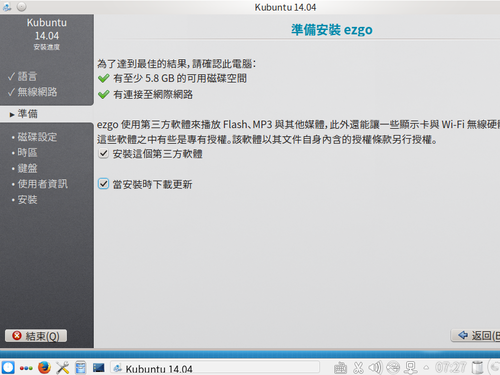
Task: Click the scissors clipboard tray icon
Action: [x=358, y=368]
